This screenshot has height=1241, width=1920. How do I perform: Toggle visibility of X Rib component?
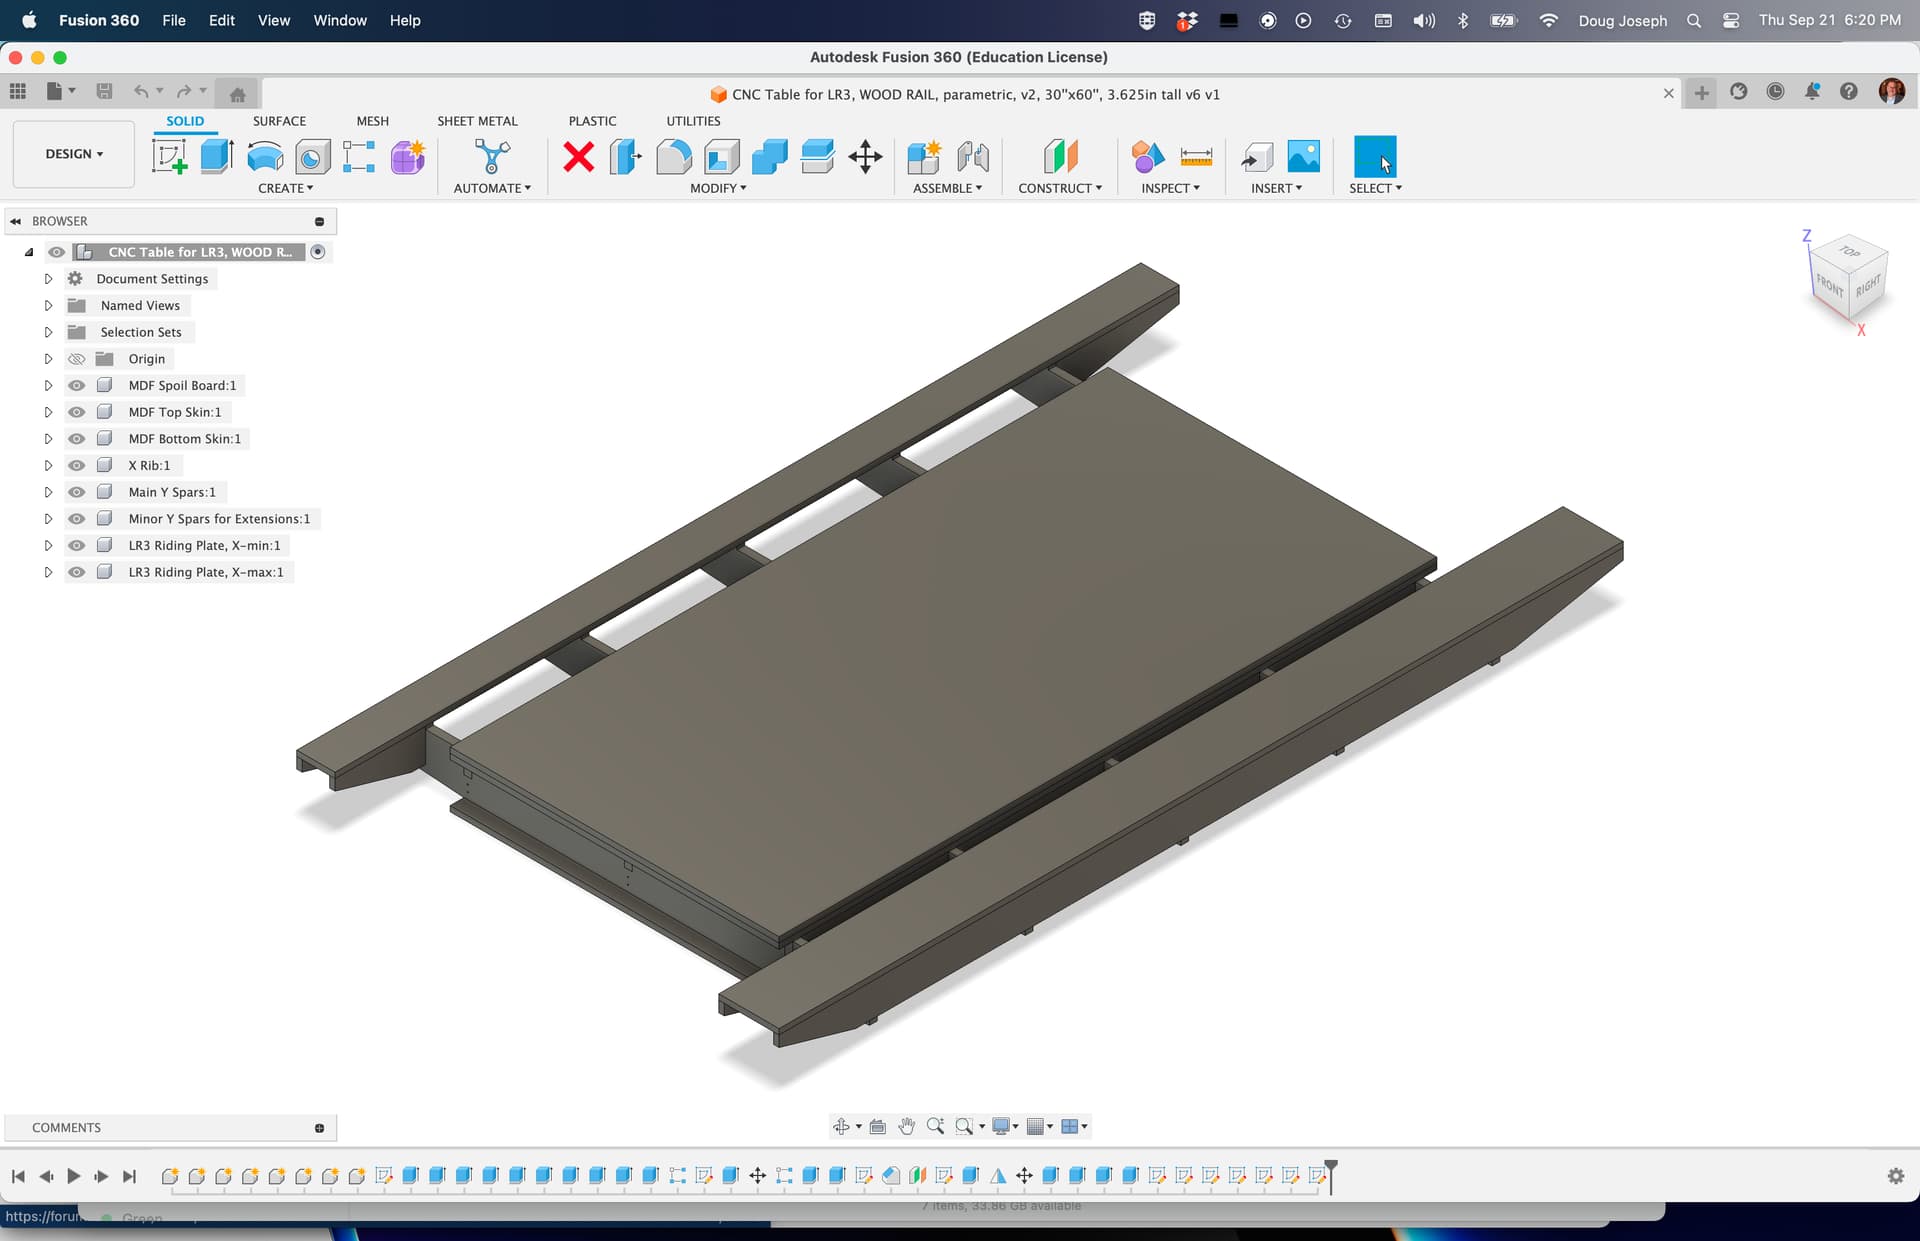pos(77,465)
